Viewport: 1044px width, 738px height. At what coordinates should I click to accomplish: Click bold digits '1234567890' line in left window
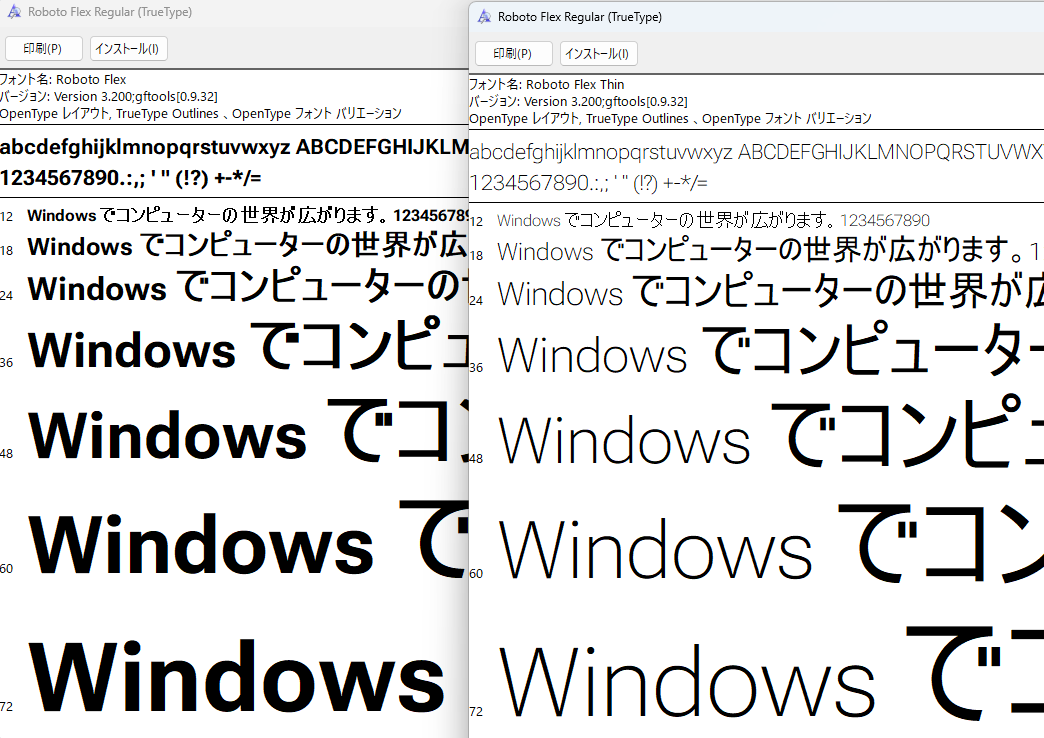coord(130,178)
